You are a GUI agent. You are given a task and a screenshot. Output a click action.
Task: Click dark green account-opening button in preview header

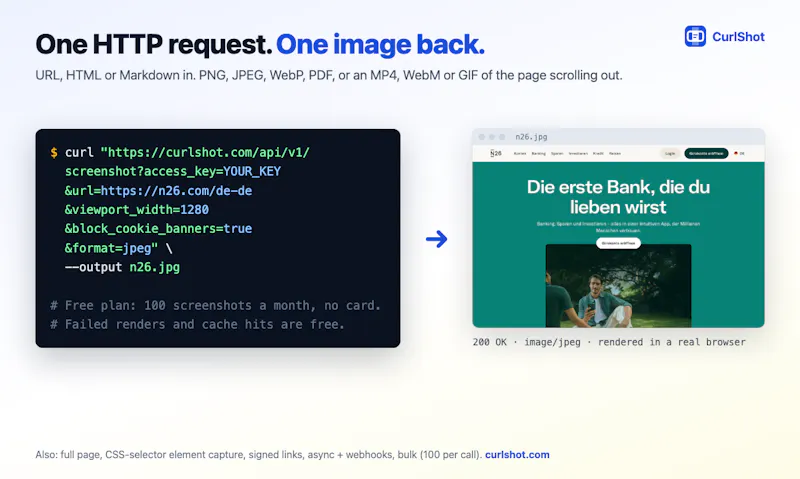click(x=706, y=153)
